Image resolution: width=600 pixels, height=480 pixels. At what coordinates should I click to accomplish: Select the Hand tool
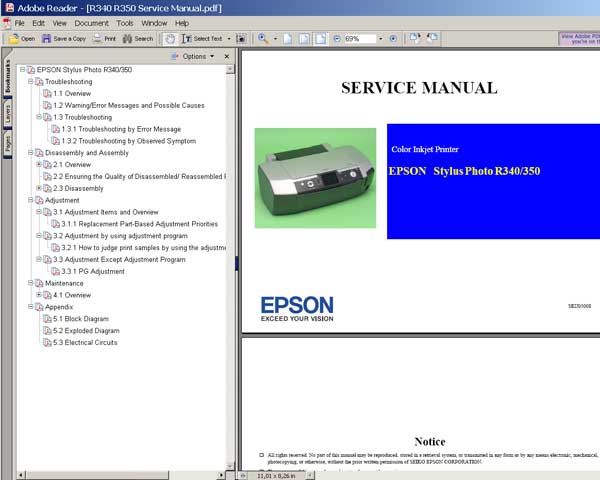170,39
